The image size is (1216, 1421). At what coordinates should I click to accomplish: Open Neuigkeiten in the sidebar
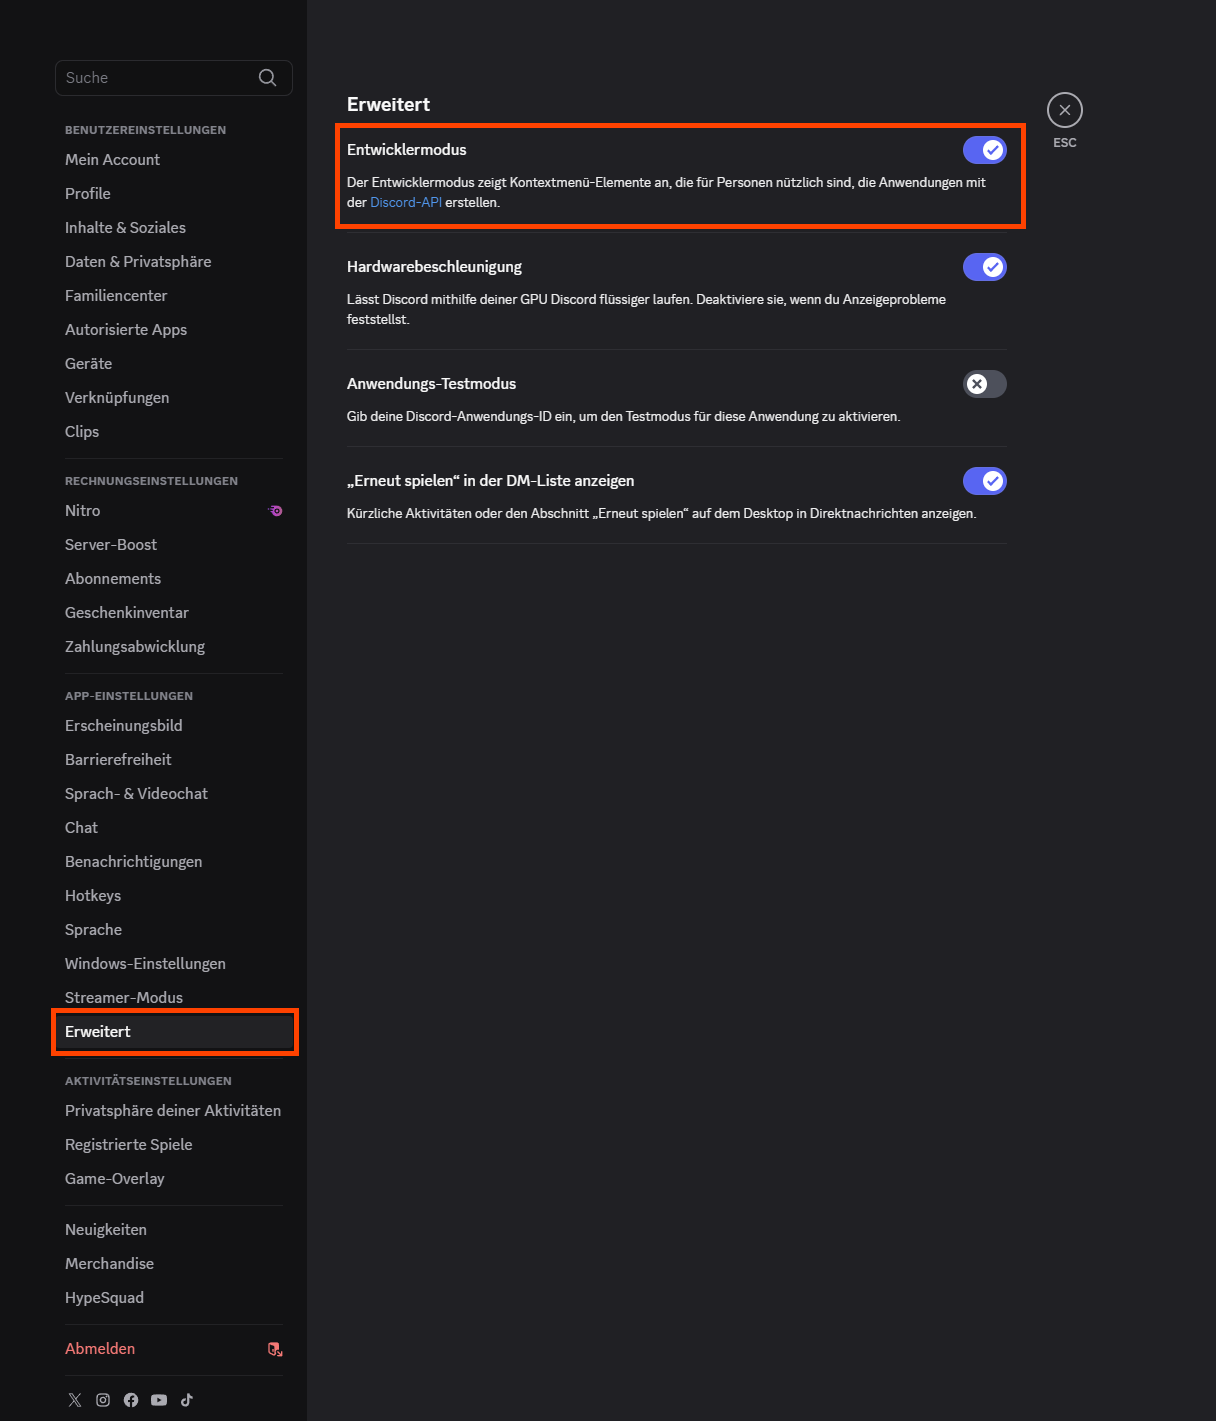tap(174, 1230)
